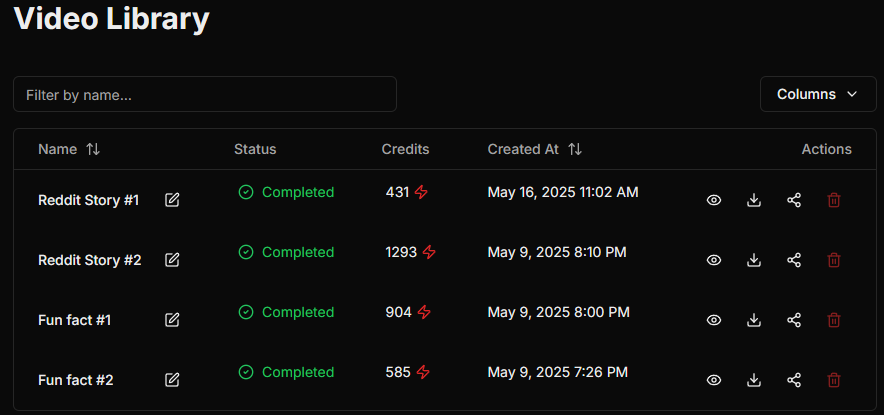Preview Reddit Story #1 with eye icon
Screen dimensions: 884x415
click(714, 200)
